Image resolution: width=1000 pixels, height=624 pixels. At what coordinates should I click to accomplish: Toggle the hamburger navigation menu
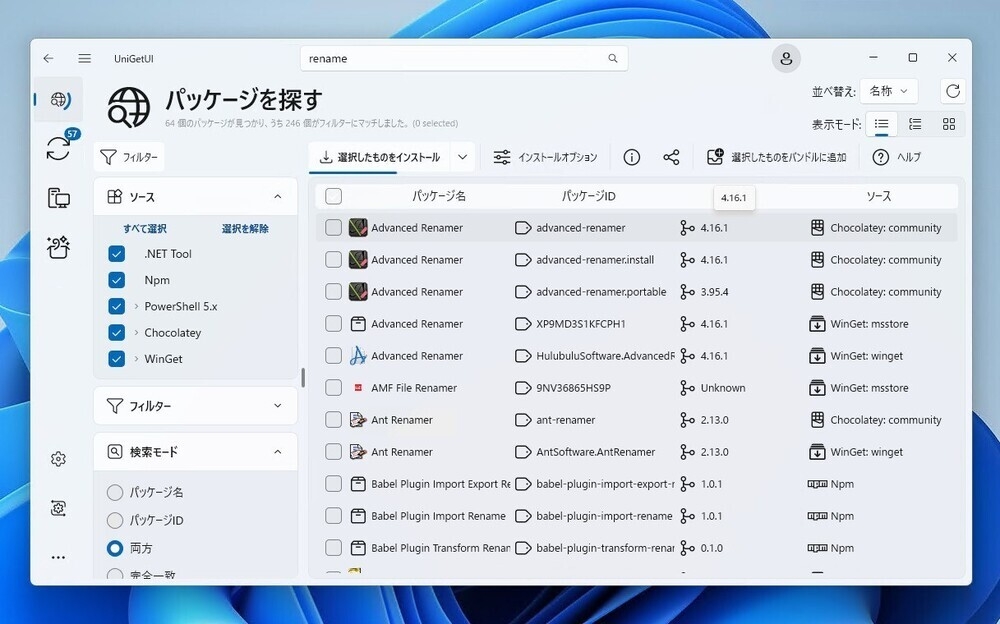coord(84,58)
